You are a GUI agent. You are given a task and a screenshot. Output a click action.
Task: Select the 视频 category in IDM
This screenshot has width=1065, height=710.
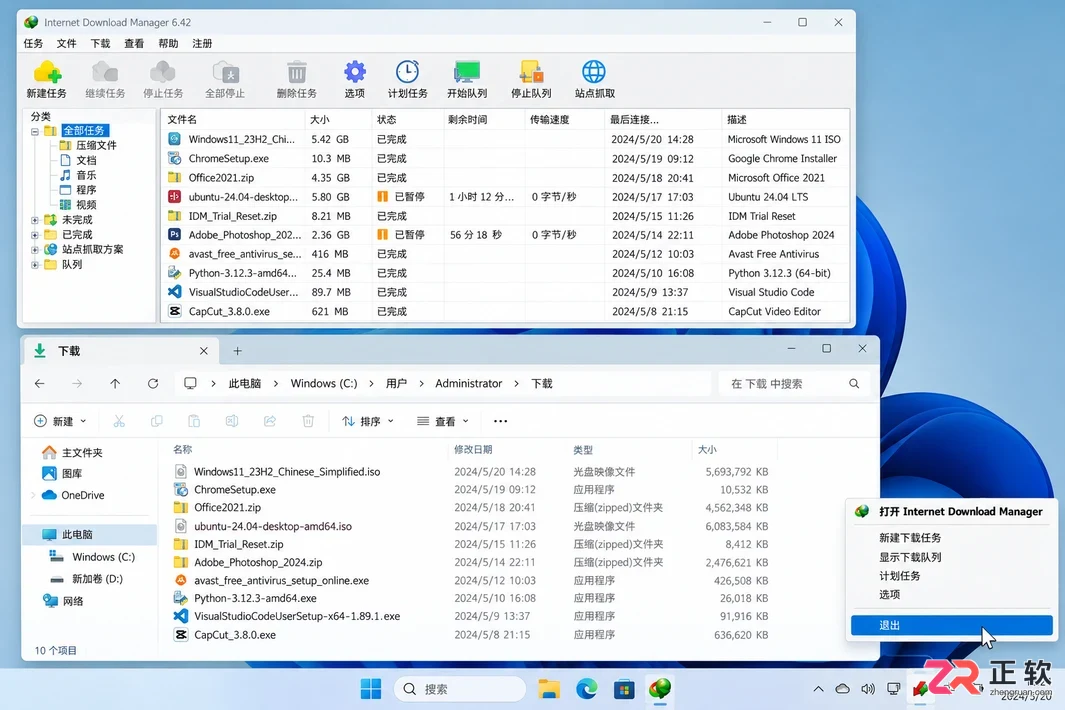(x=86, y=205)
